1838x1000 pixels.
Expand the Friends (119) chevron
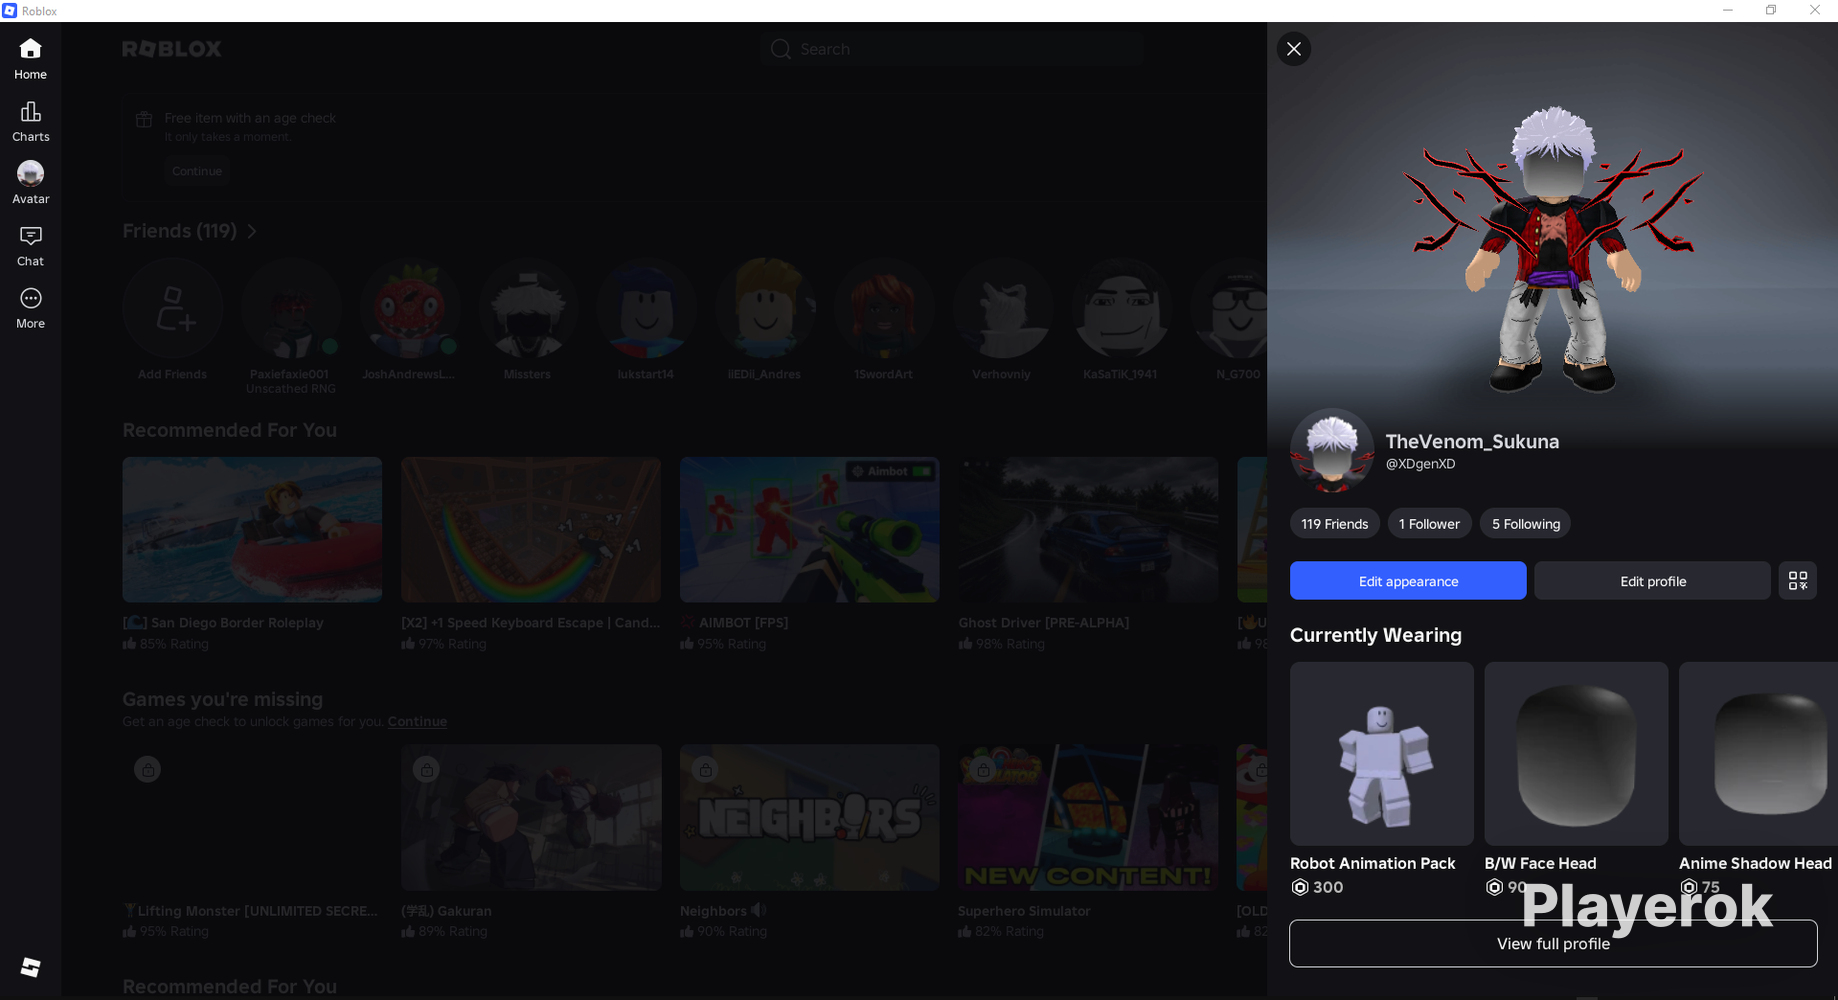click(x=252, y=232)
